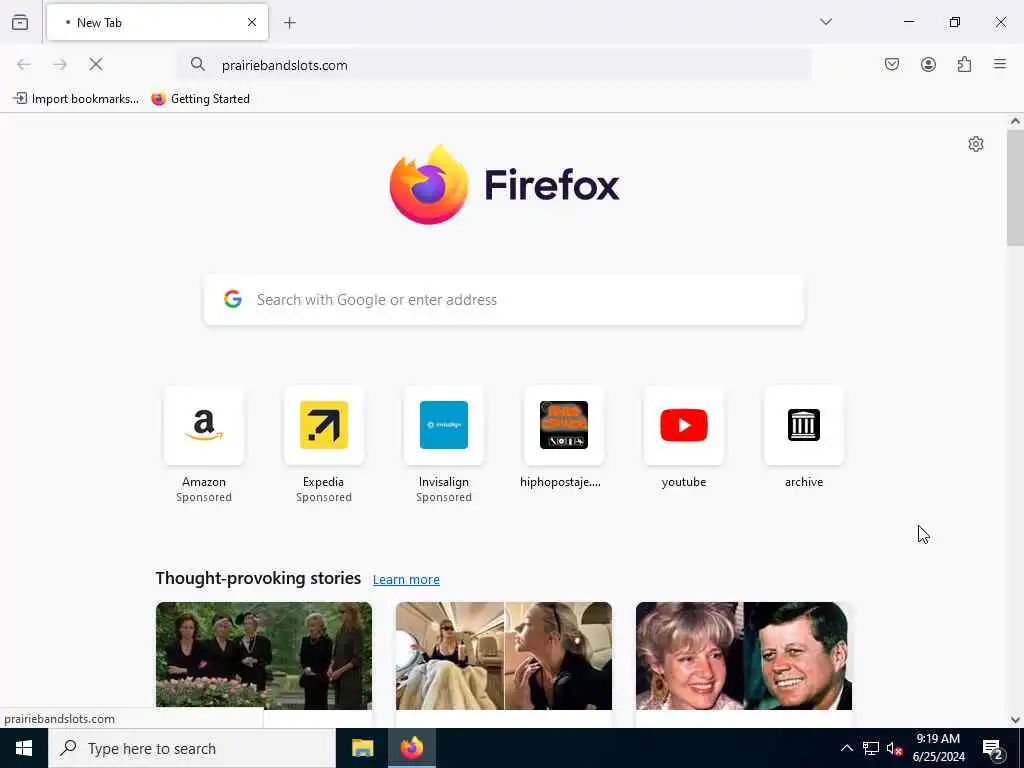1024x768 pixels.
Task: Open the Save to Pocket icon
Action: [892, 64]
